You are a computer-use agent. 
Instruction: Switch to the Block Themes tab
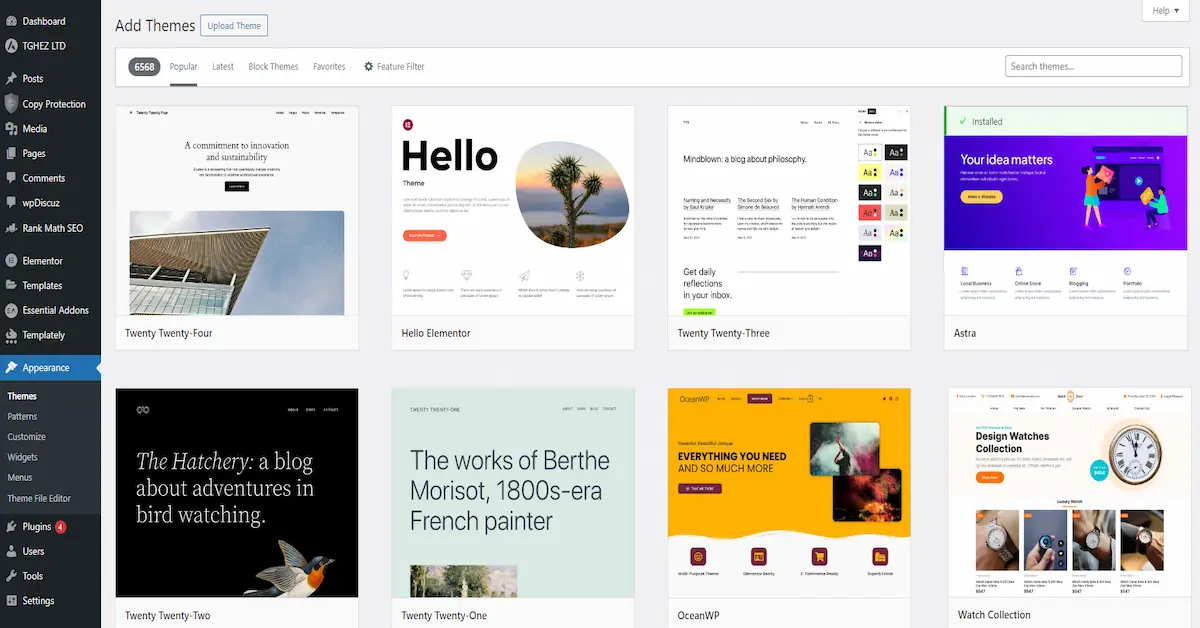click(273, 67)
